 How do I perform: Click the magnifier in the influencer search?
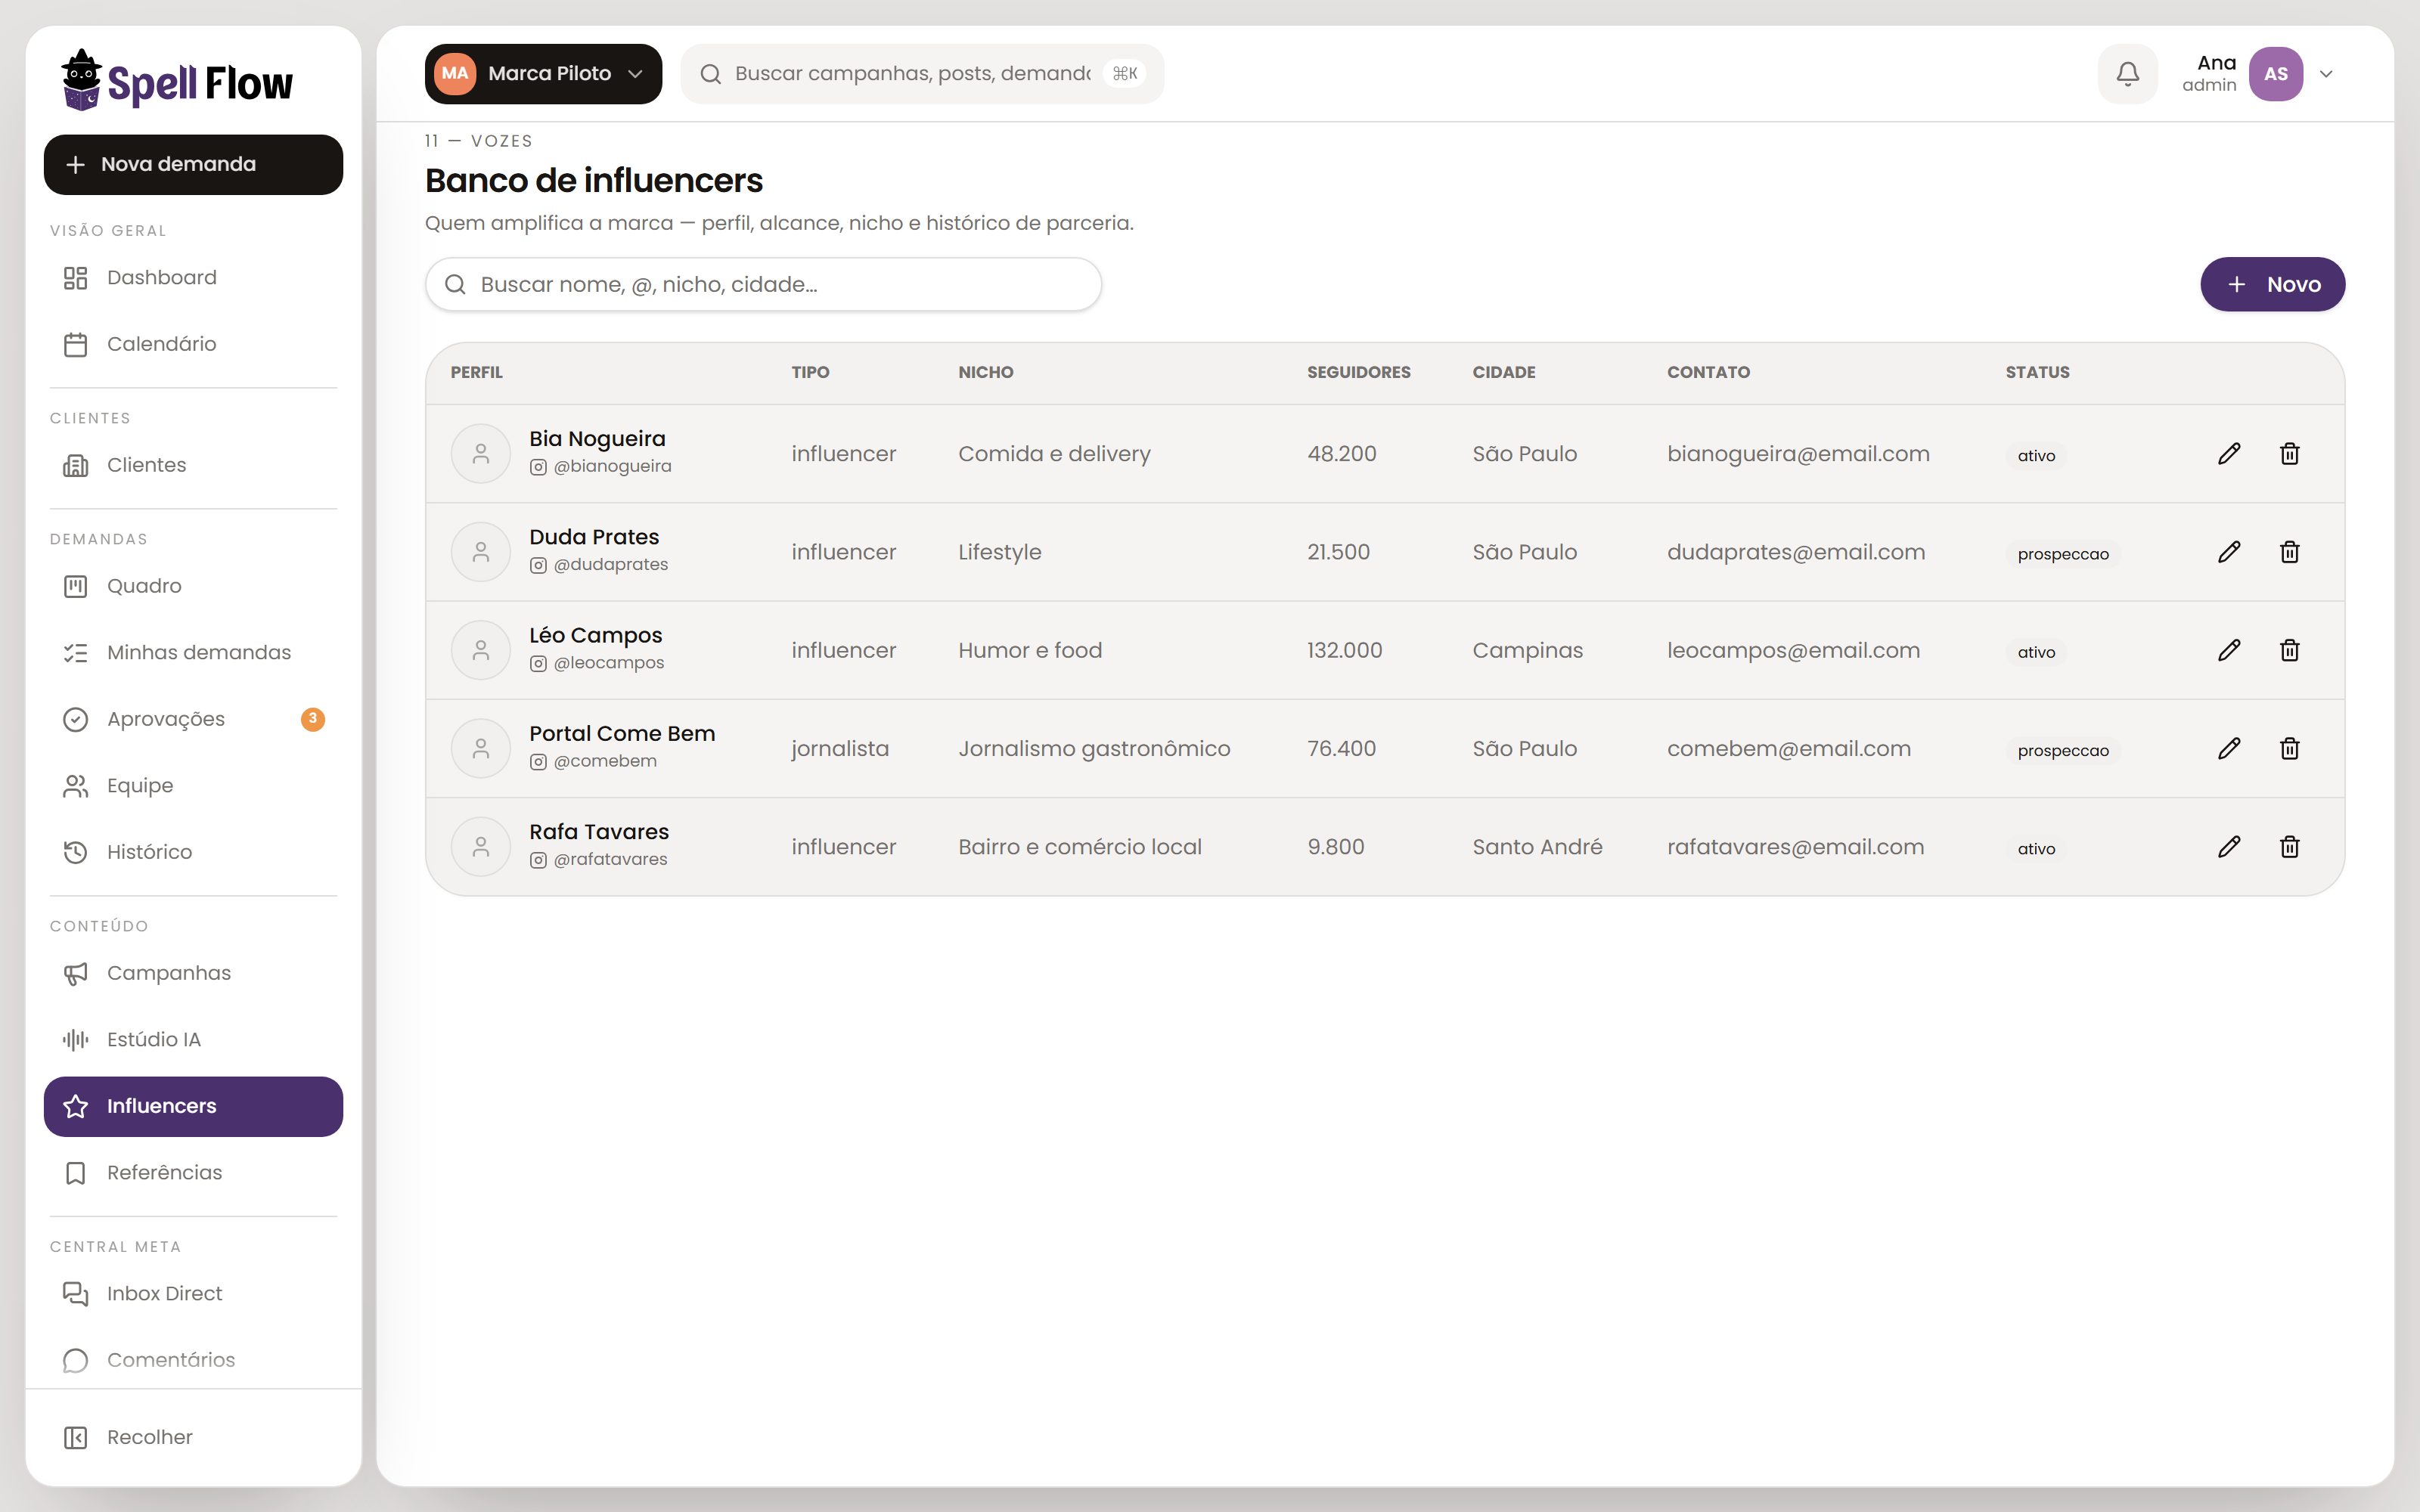click(x=455, y=285)
